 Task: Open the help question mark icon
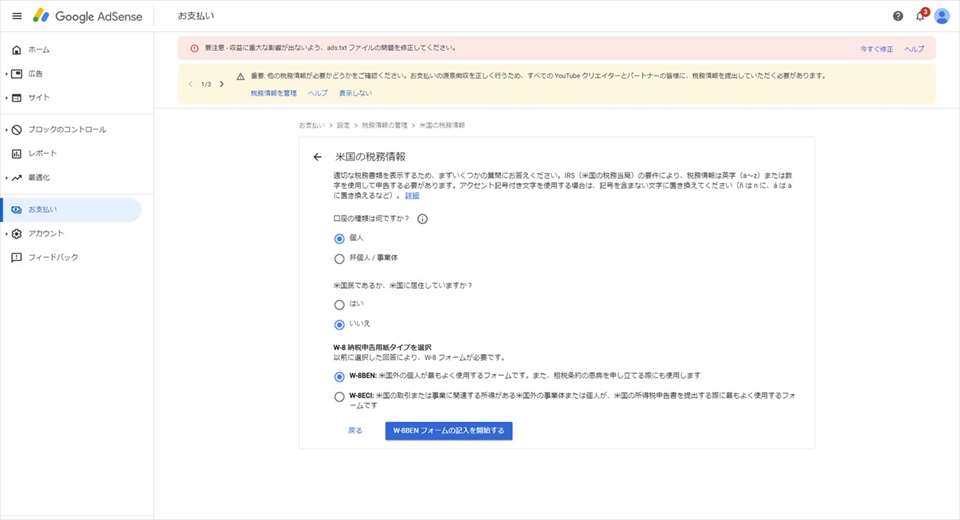point(898,16)
